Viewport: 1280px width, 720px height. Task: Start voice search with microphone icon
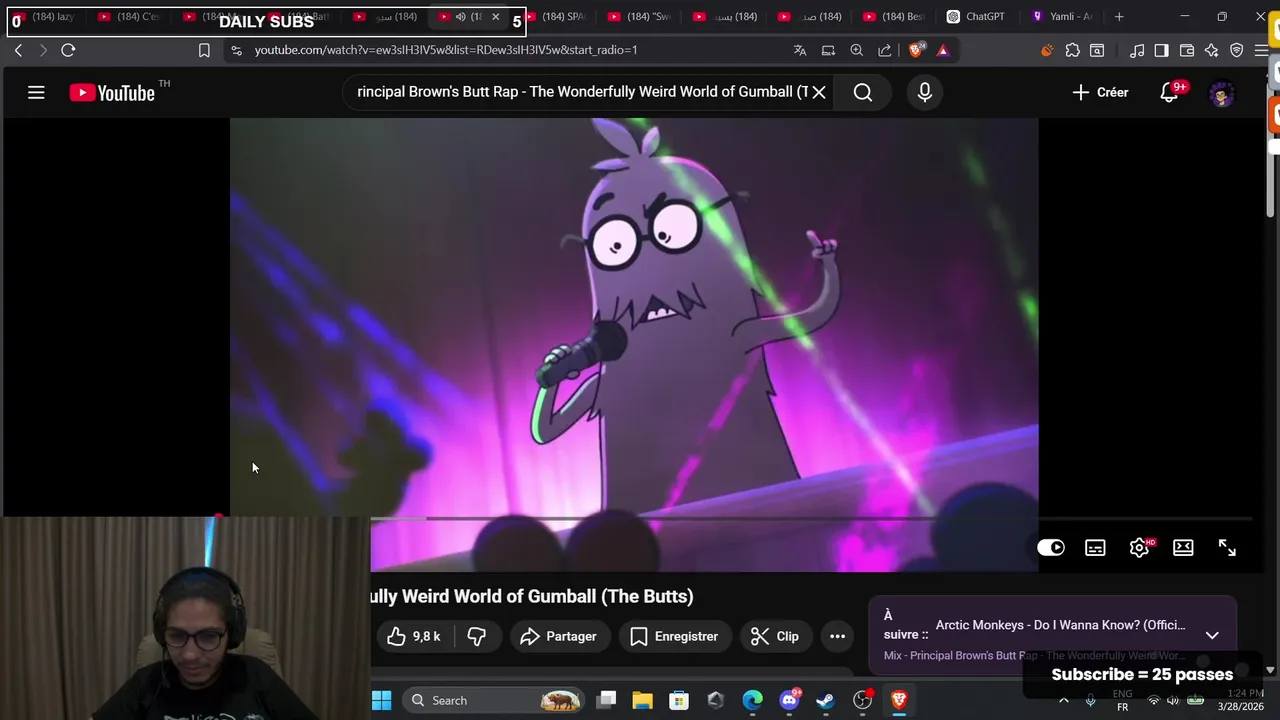[x=925, y=92]
